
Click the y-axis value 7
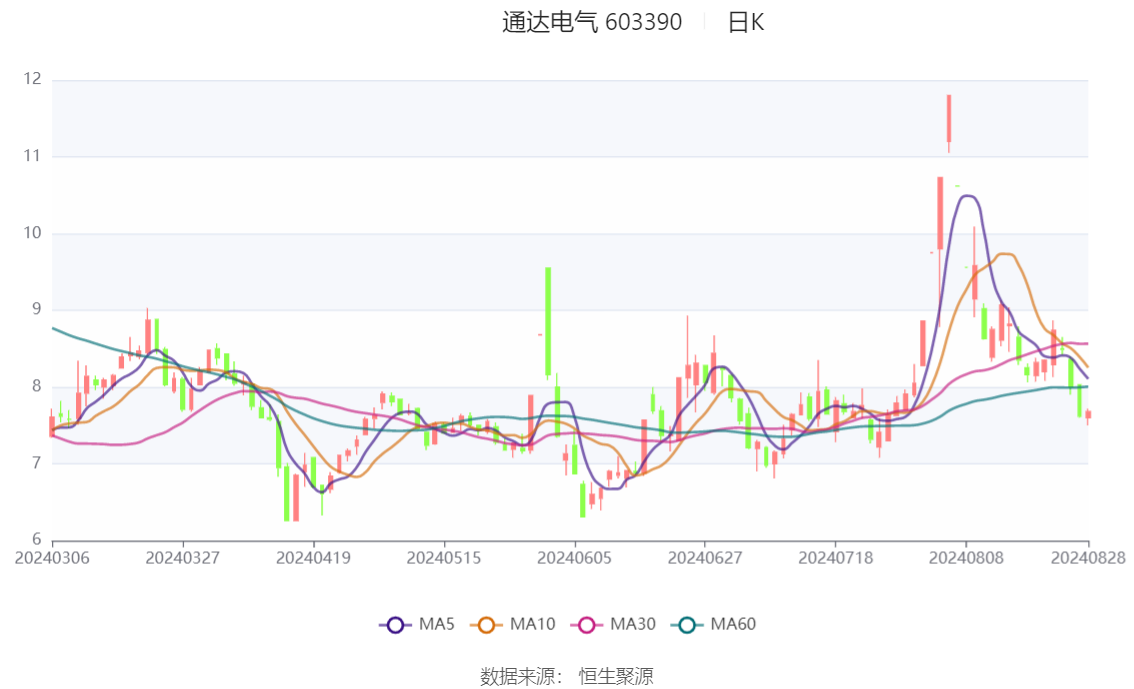(36, 463)
